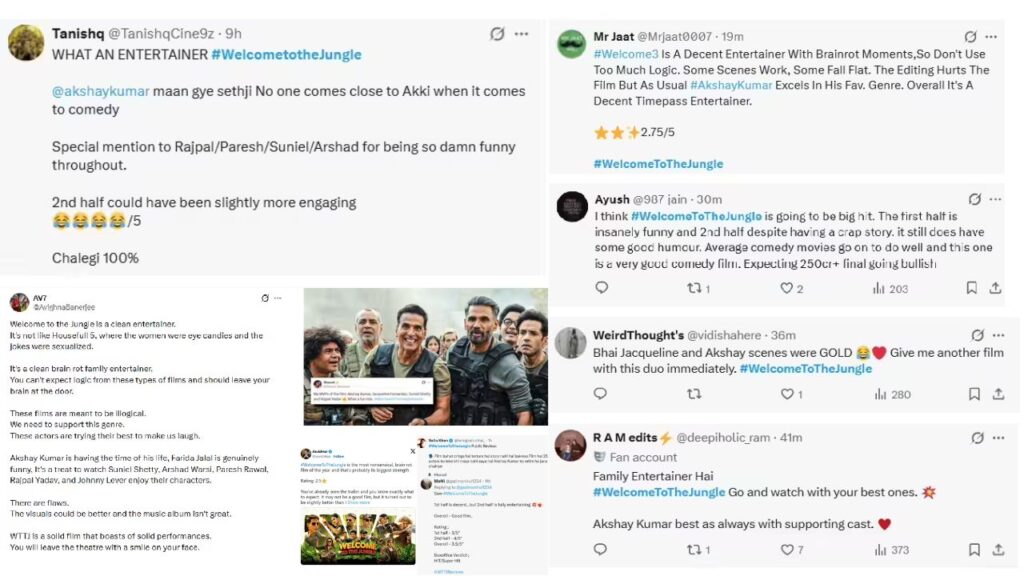This screenshot has width=1024, height=576.
Task: View analytics showing 280 views
Action: tap(892, 394)
